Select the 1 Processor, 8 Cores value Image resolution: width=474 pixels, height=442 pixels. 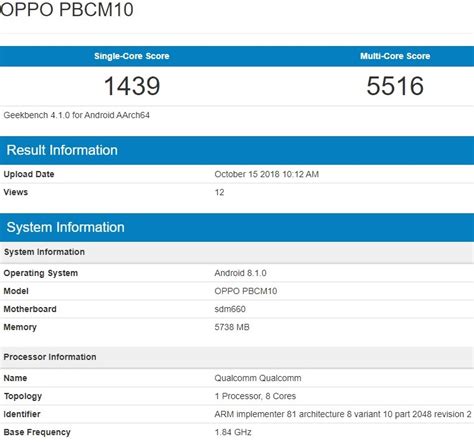coord(255,396)
